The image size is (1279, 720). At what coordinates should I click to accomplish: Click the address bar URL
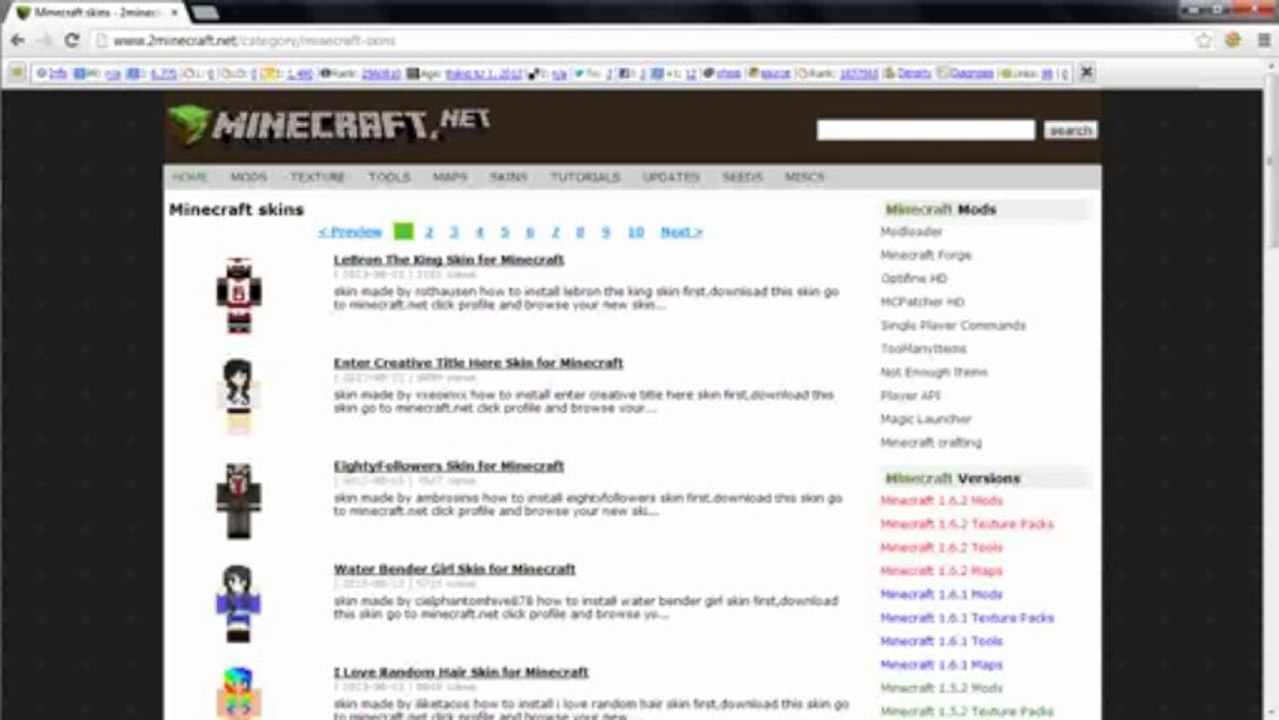pos(254,41)
